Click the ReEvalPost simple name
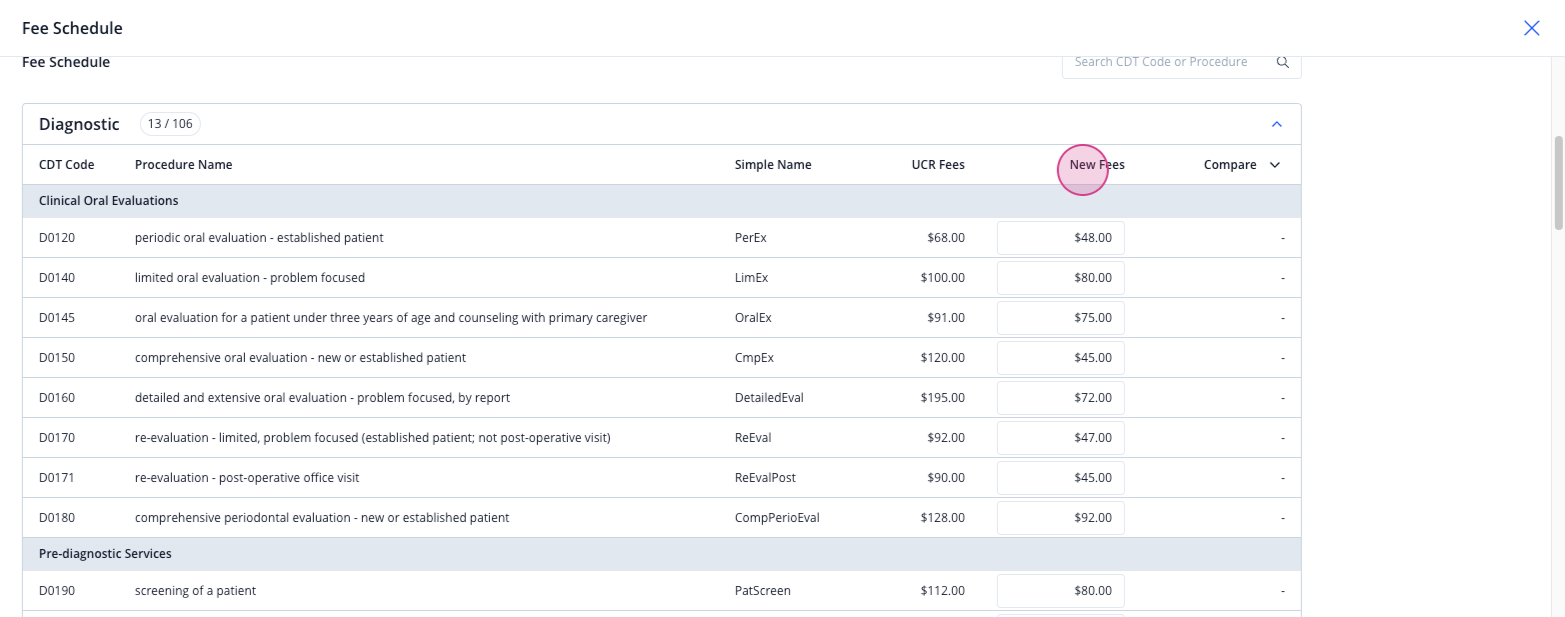The height and width of the screenshot is (617, 1565). point(765,478)
